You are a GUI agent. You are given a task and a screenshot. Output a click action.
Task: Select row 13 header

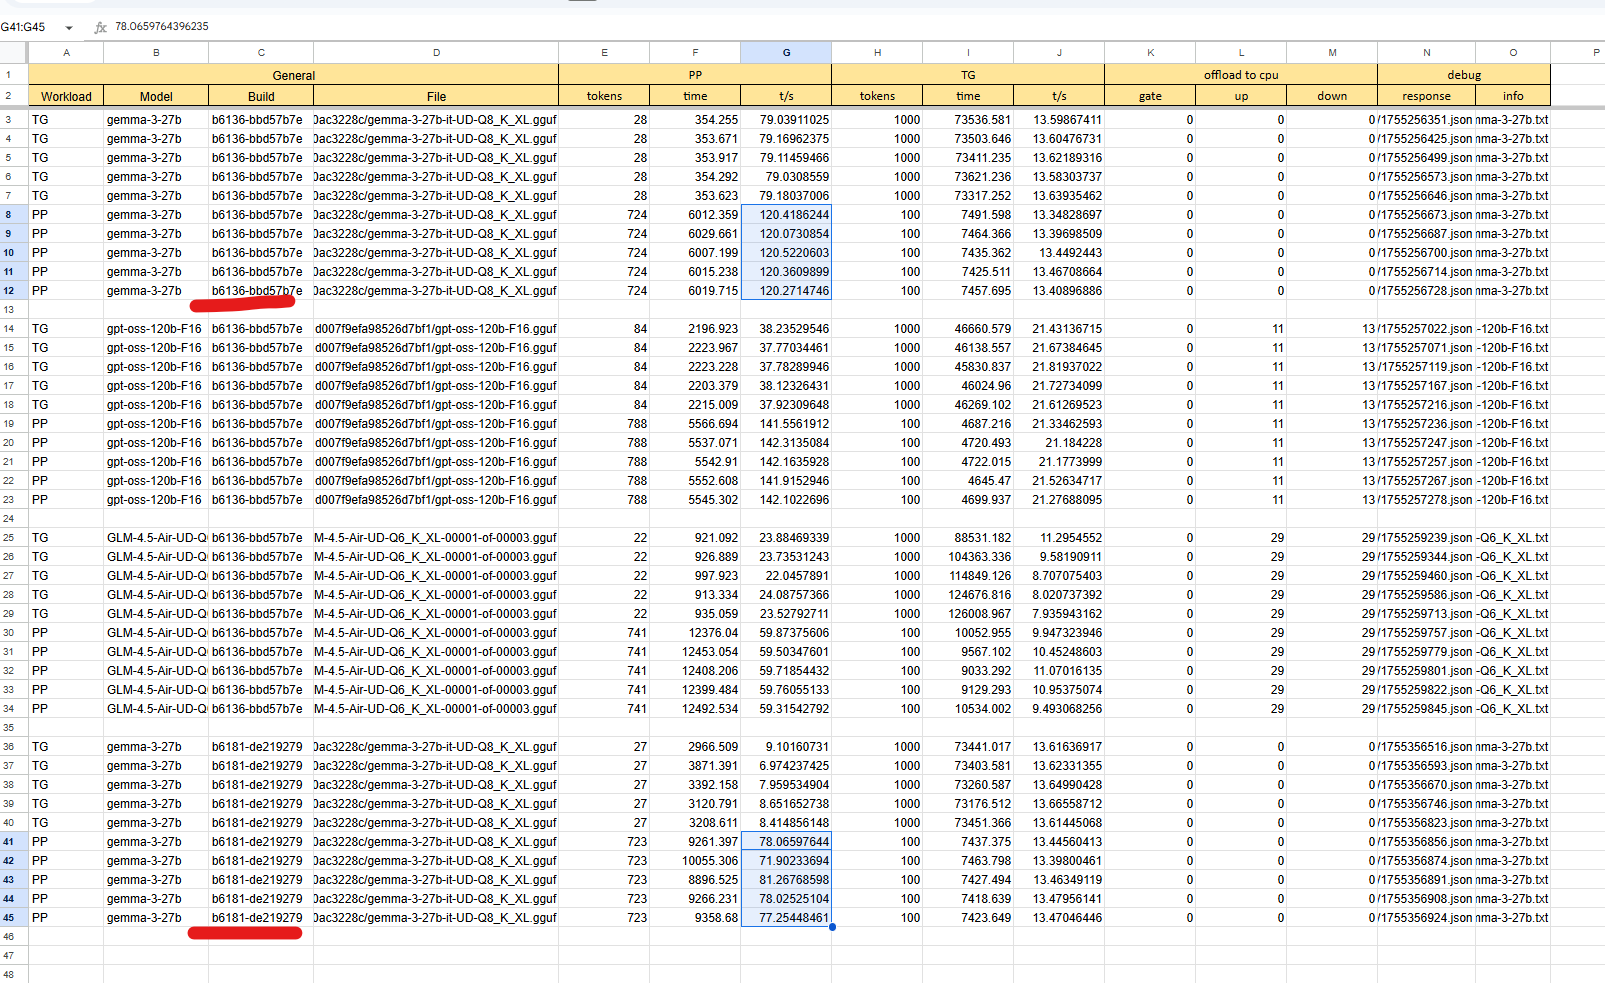(14, 310)
